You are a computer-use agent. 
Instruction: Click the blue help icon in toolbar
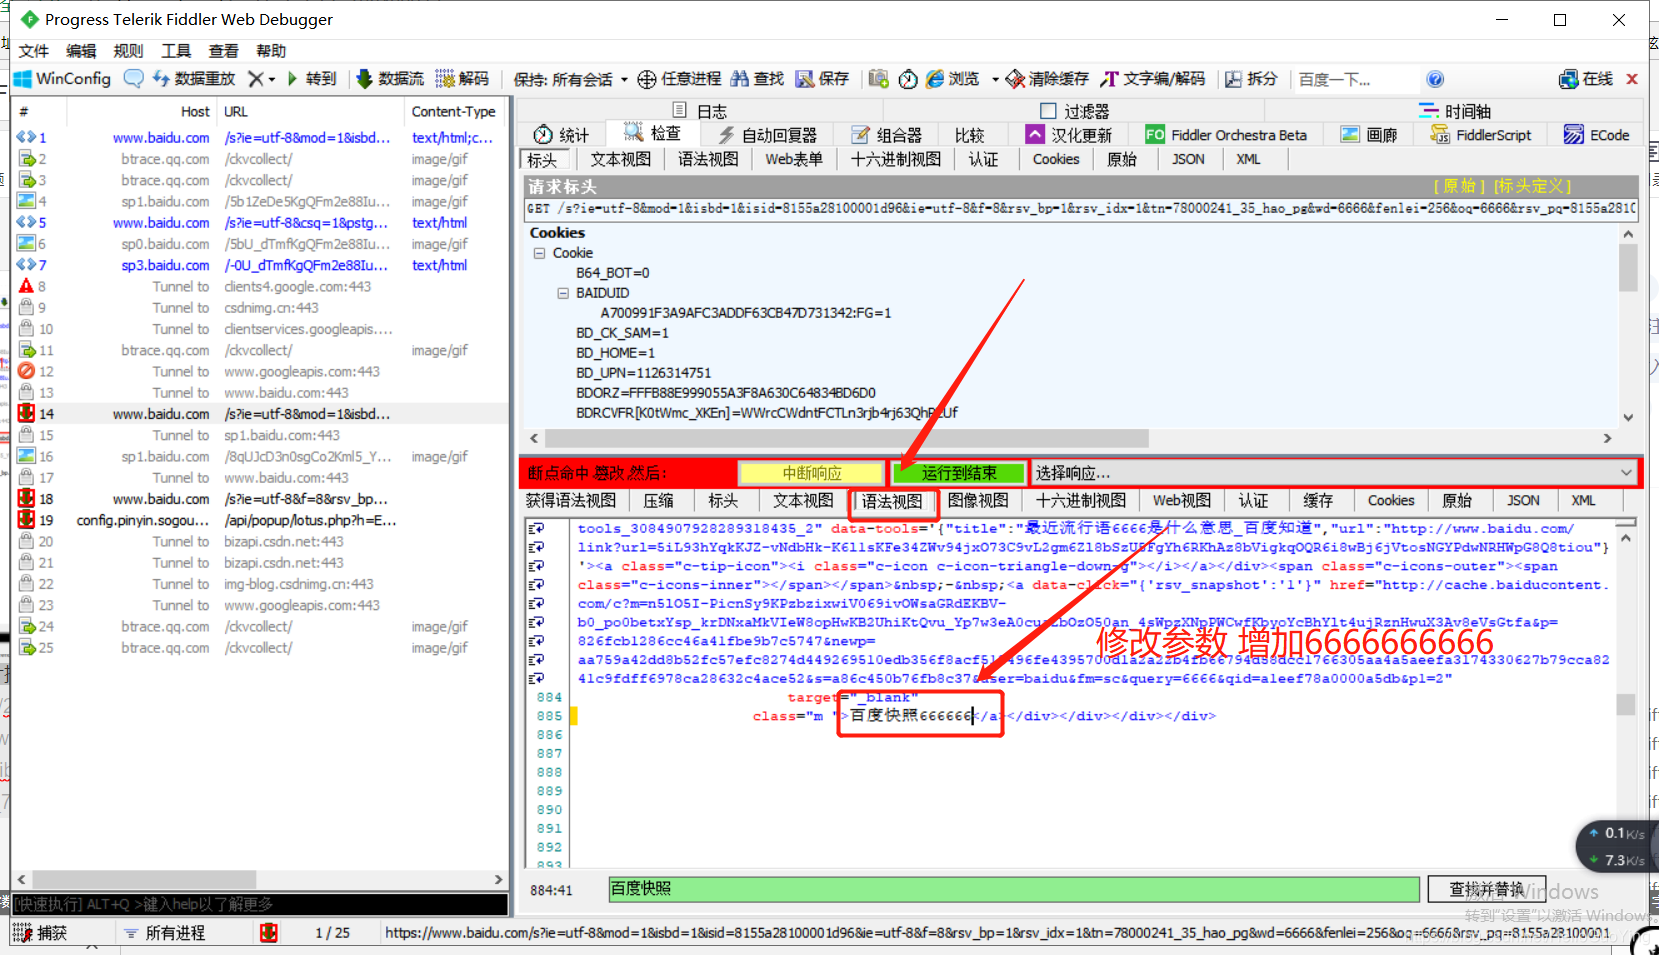coord(1435,79)
